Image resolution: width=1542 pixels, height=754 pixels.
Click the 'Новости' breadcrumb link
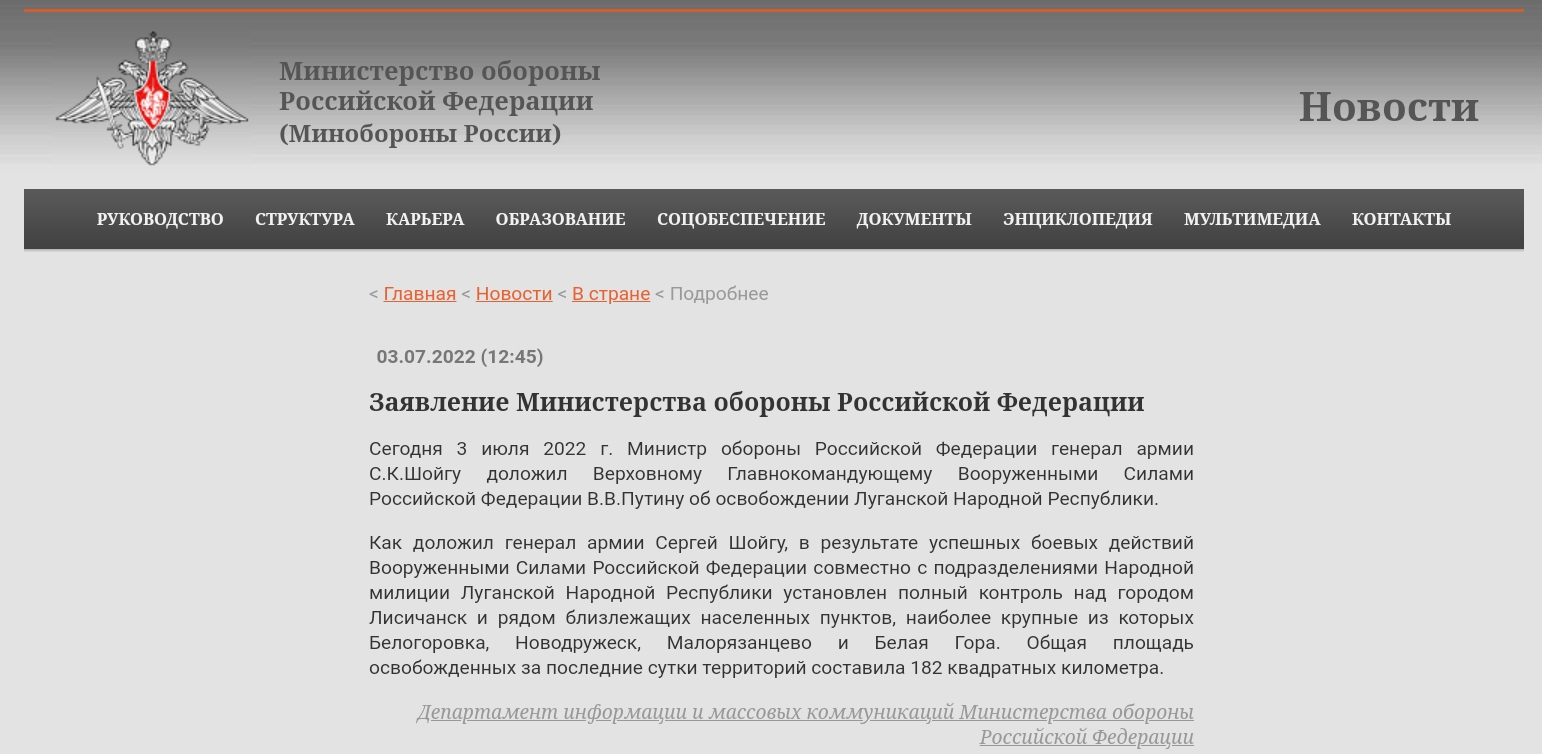[x=514, y=294]
